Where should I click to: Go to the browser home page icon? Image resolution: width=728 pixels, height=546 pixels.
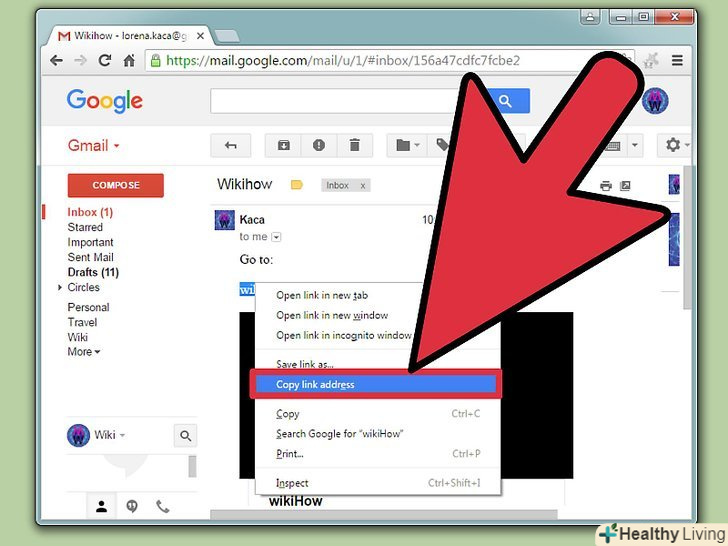129,60
